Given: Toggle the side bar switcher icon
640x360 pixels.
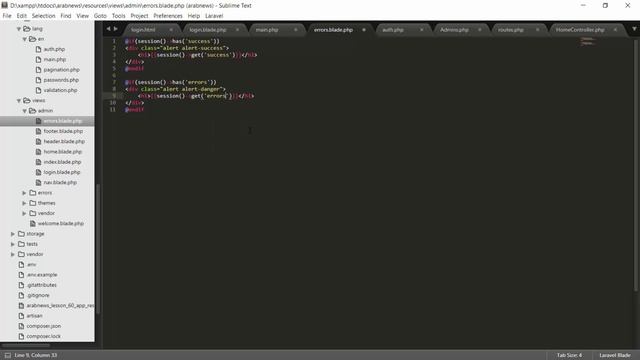Looking at the screenshot, I should (x=8, y=355).
